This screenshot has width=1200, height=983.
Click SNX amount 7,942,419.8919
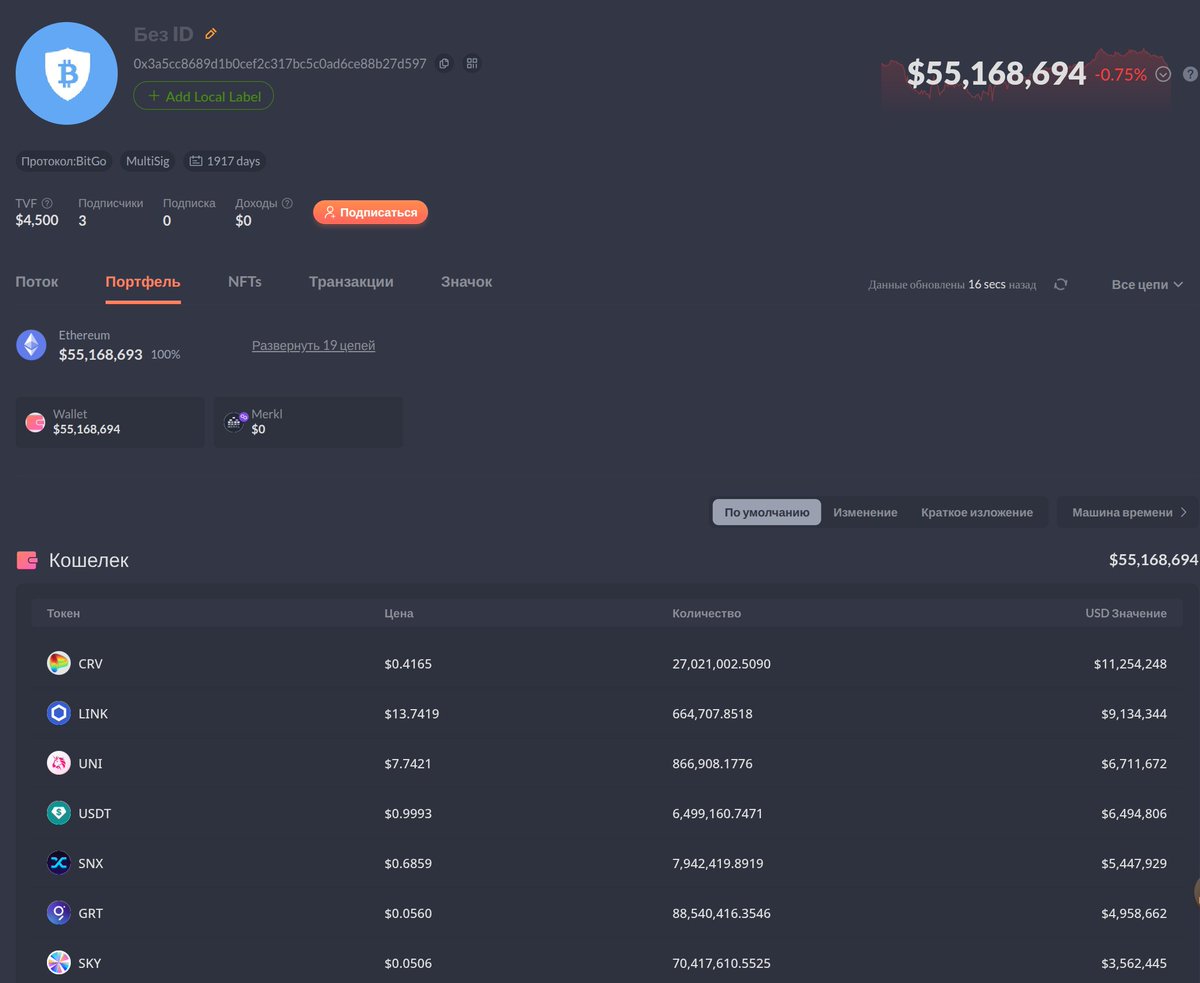click(x=718, y=863)
